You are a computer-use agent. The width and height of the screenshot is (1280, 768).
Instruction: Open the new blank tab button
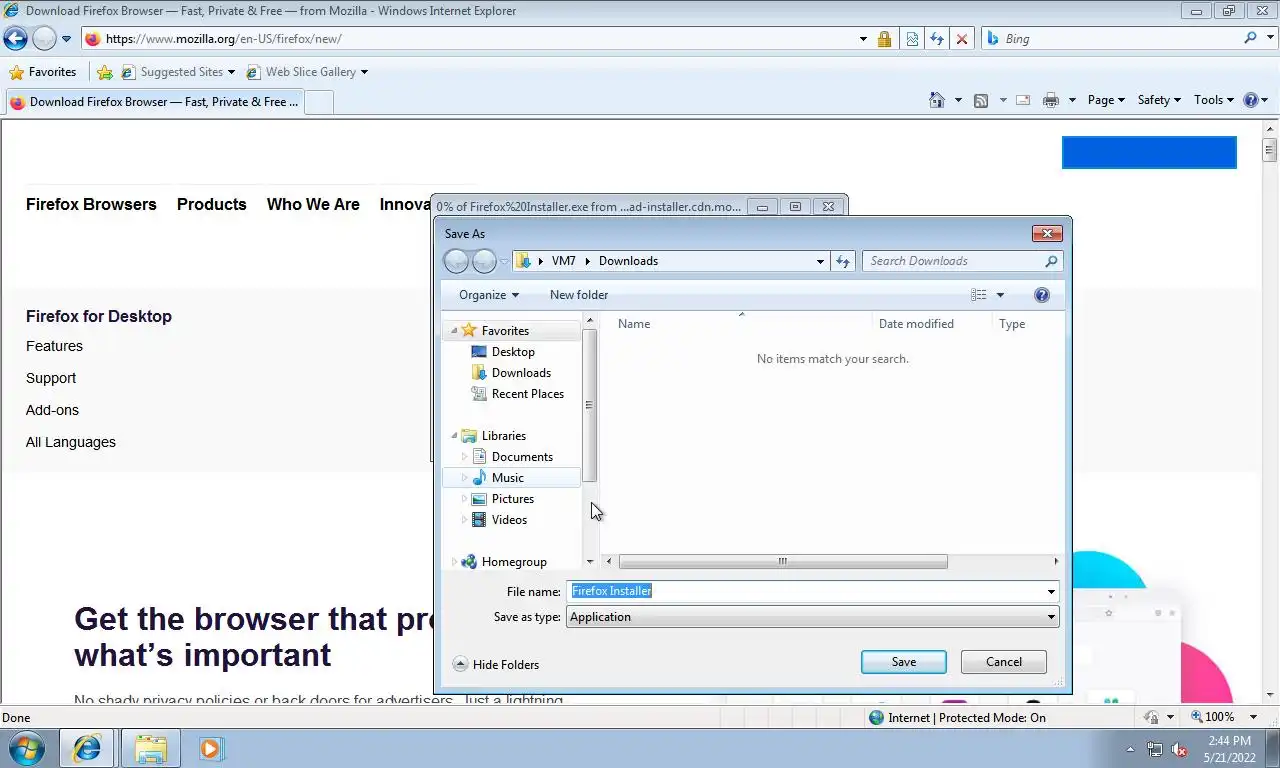pyautogui.click(x=318, y=102)
